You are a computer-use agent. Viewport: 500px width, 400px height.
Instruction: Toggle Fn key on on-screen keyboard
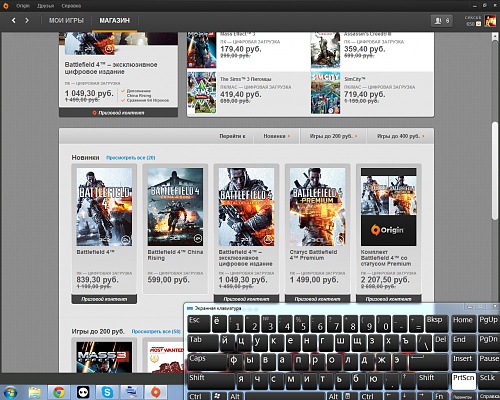point(440,396)
